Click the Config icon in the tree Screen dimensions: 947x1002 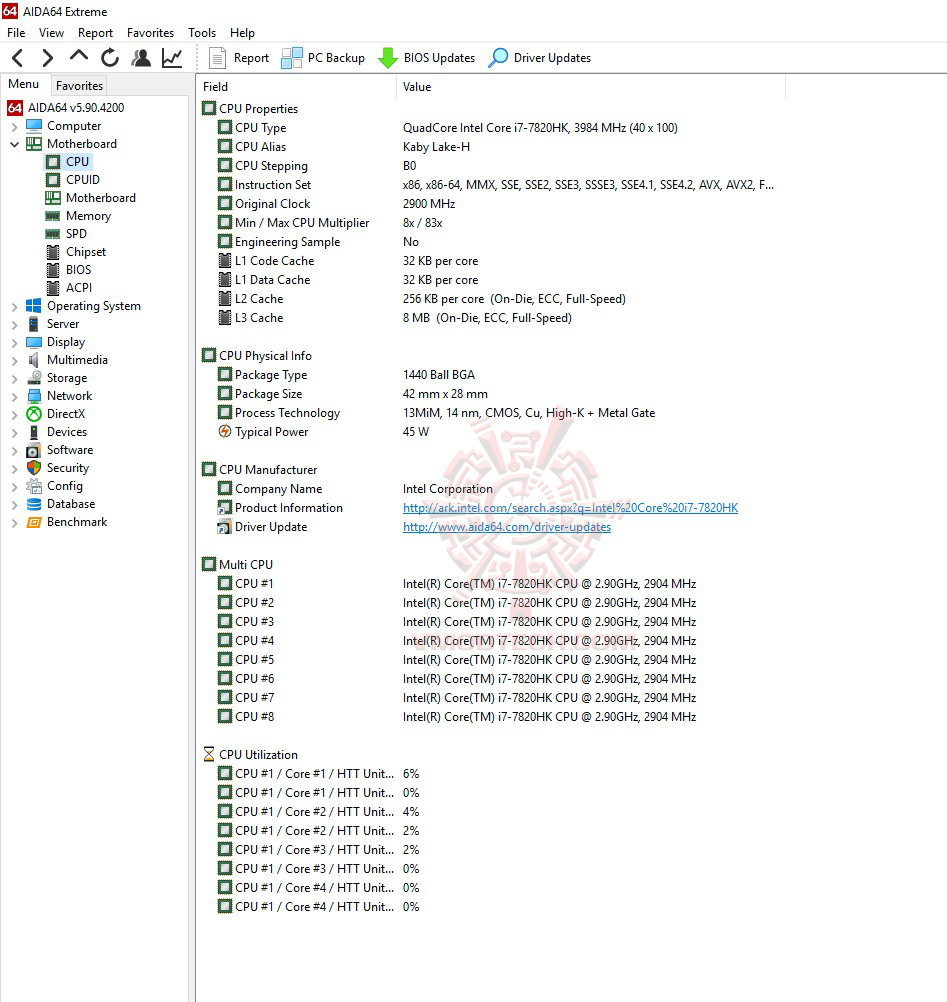(34, 486)
